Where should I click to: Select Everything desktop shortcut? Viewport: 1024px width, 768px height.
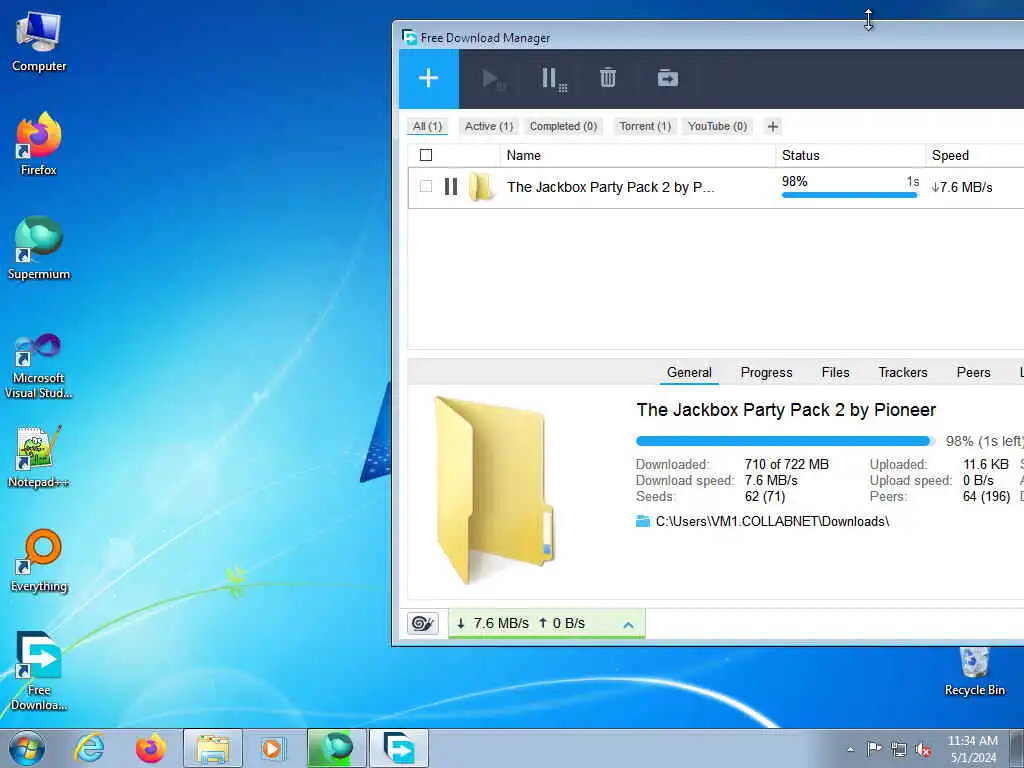[x=39, y=560]
